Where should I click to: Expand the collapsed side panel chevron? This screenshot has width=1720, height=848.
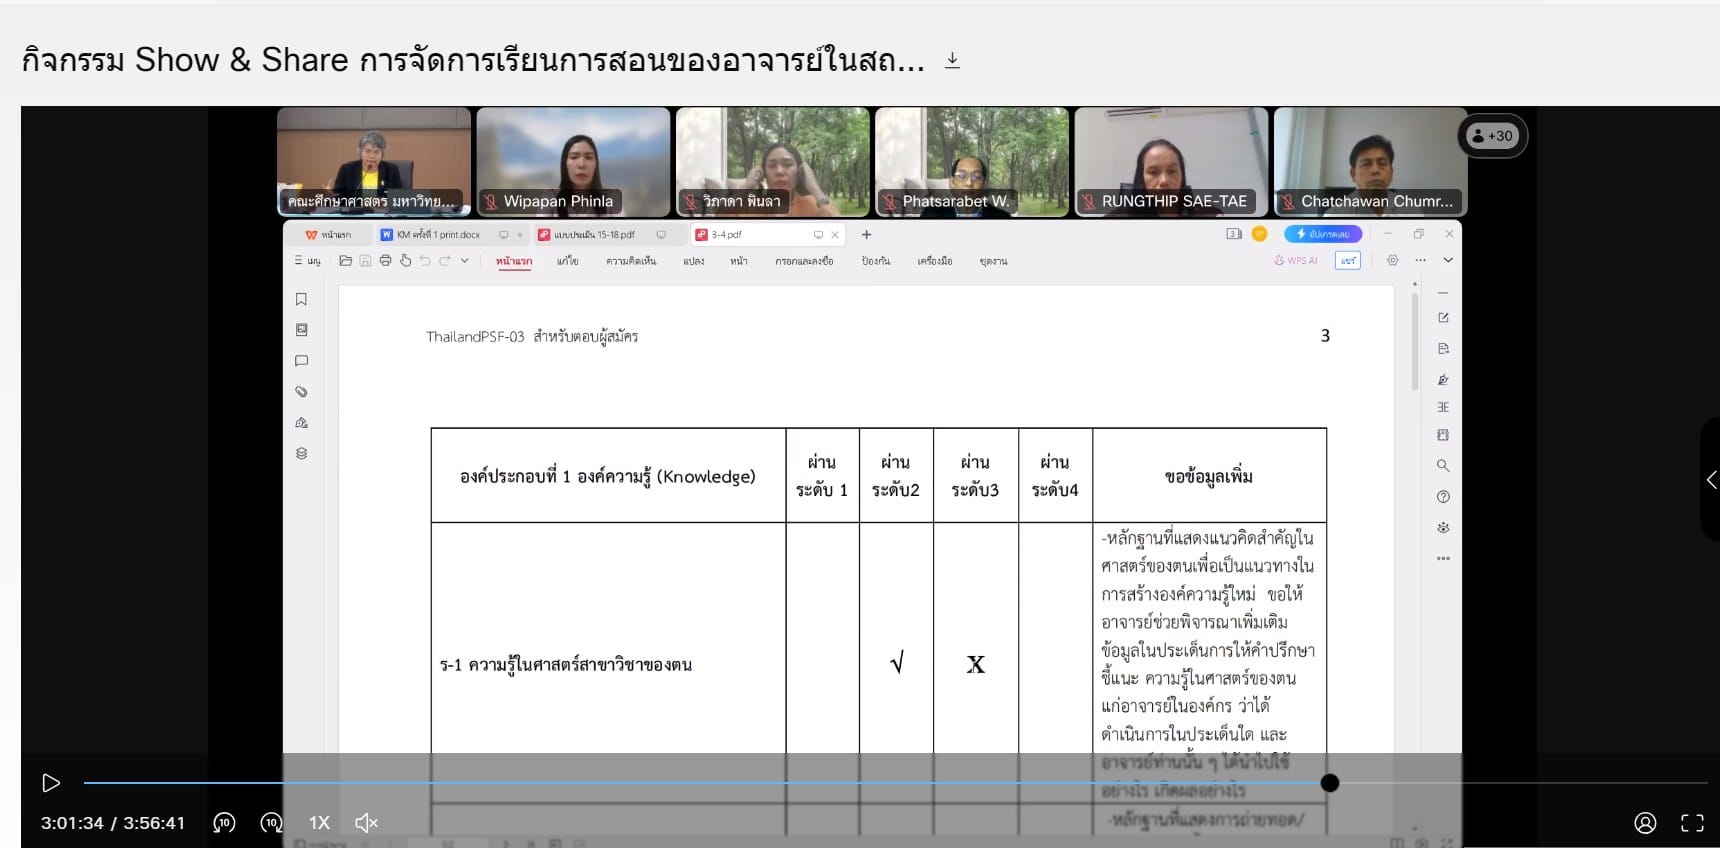pos(1710,480)
